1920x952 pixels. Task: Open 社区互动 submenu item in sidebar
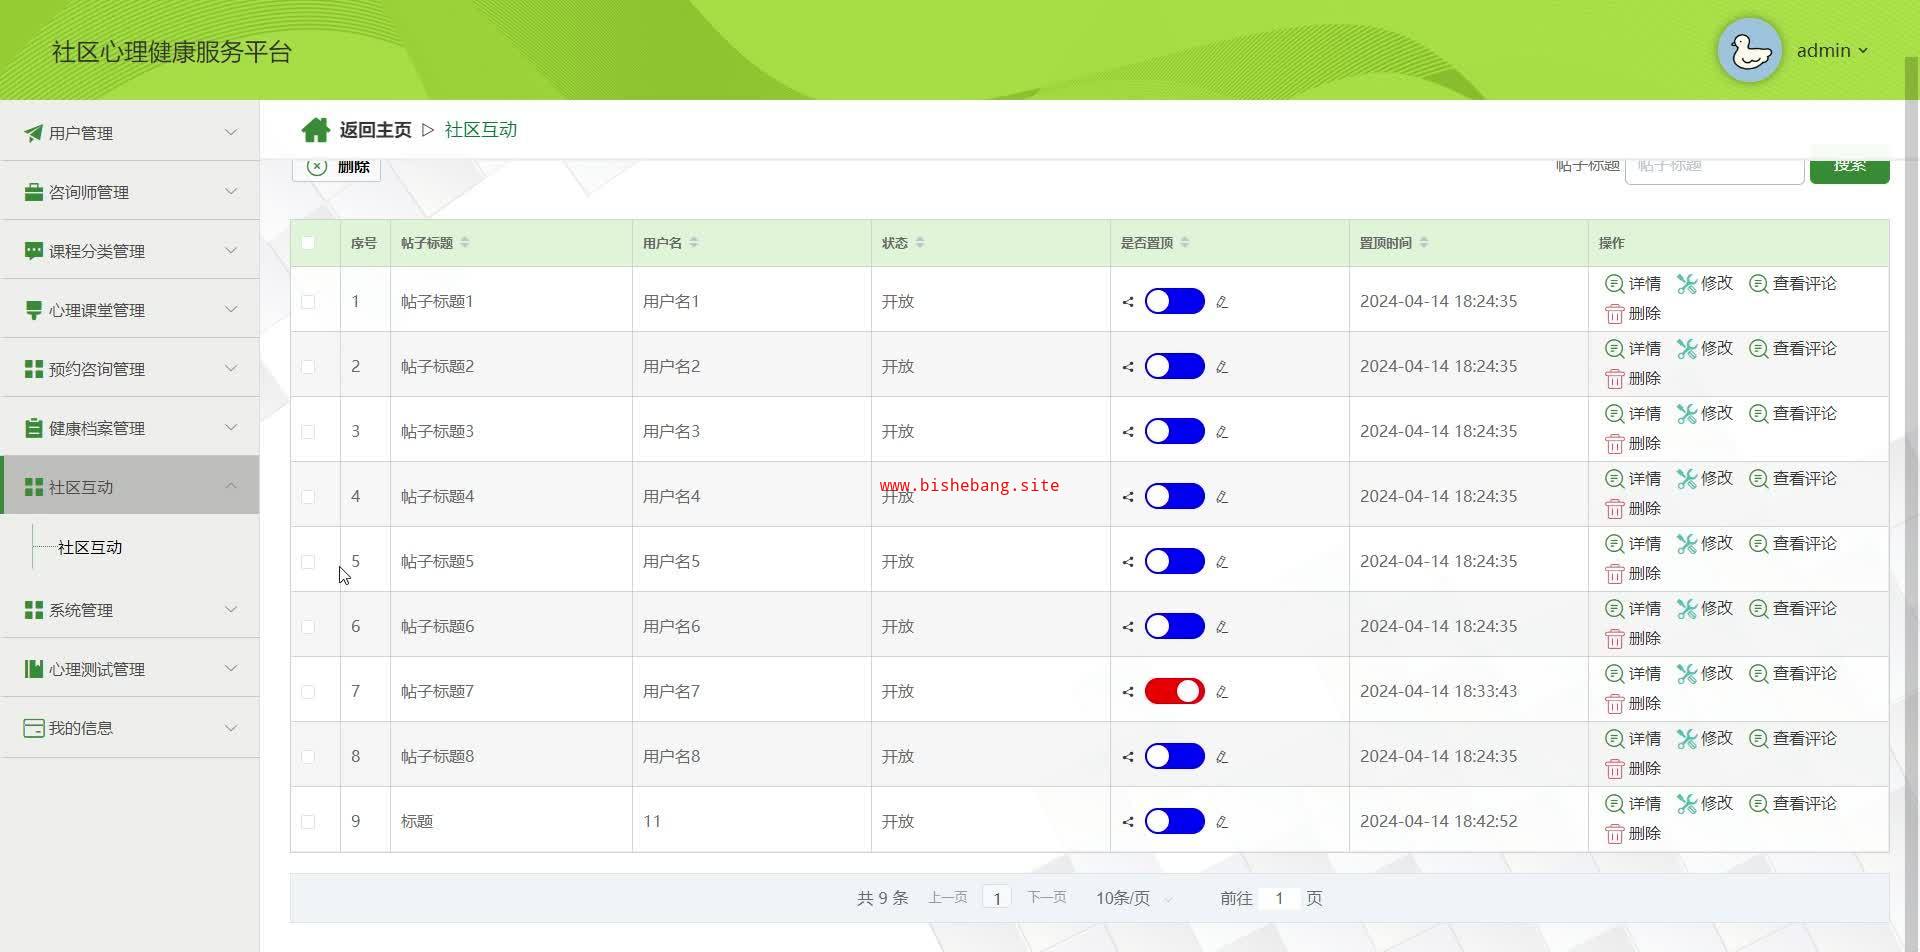pyautogui.click(x=90, y=548)
